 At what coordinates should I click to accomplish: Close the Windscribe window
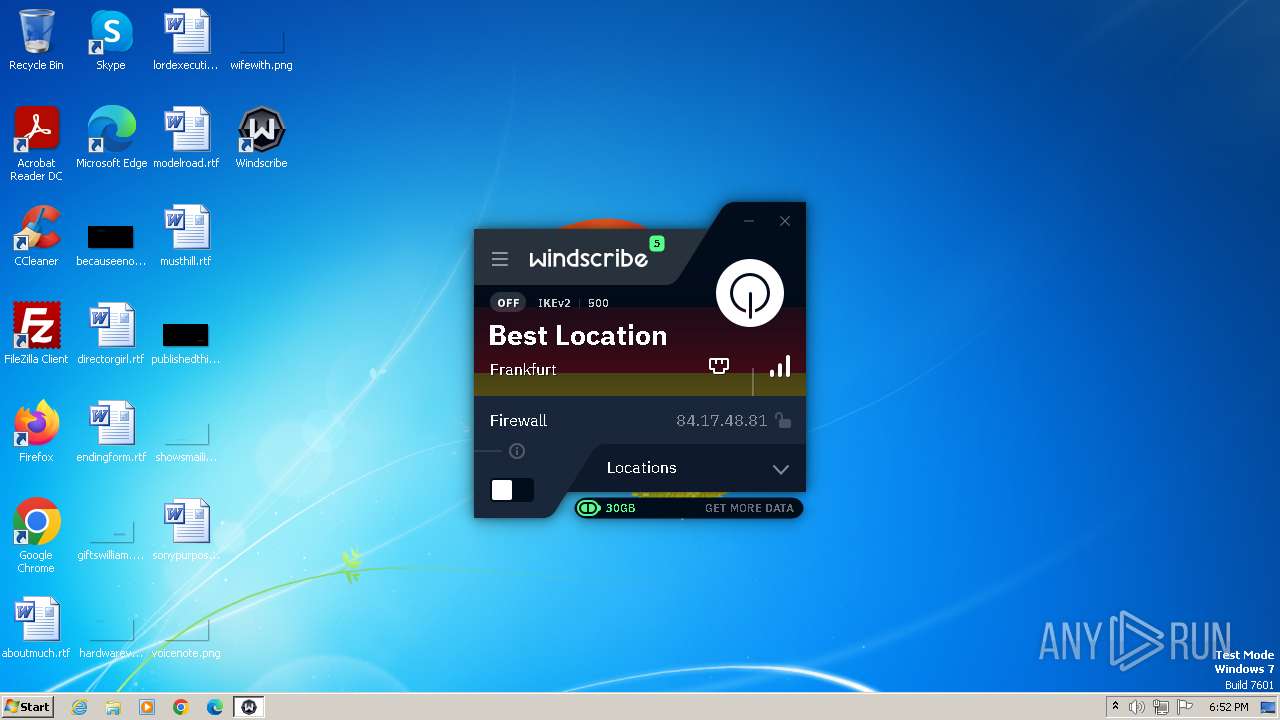(785, 221)
